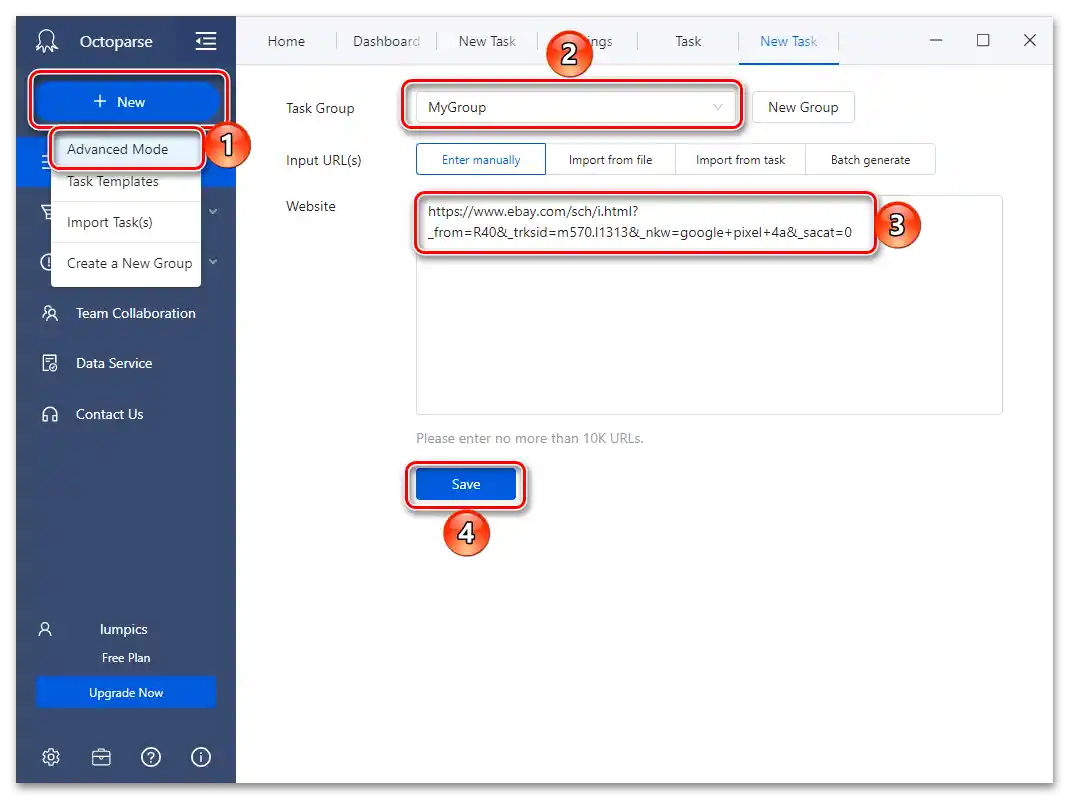Switch to the Dashboard tab

tap(387, 41)
